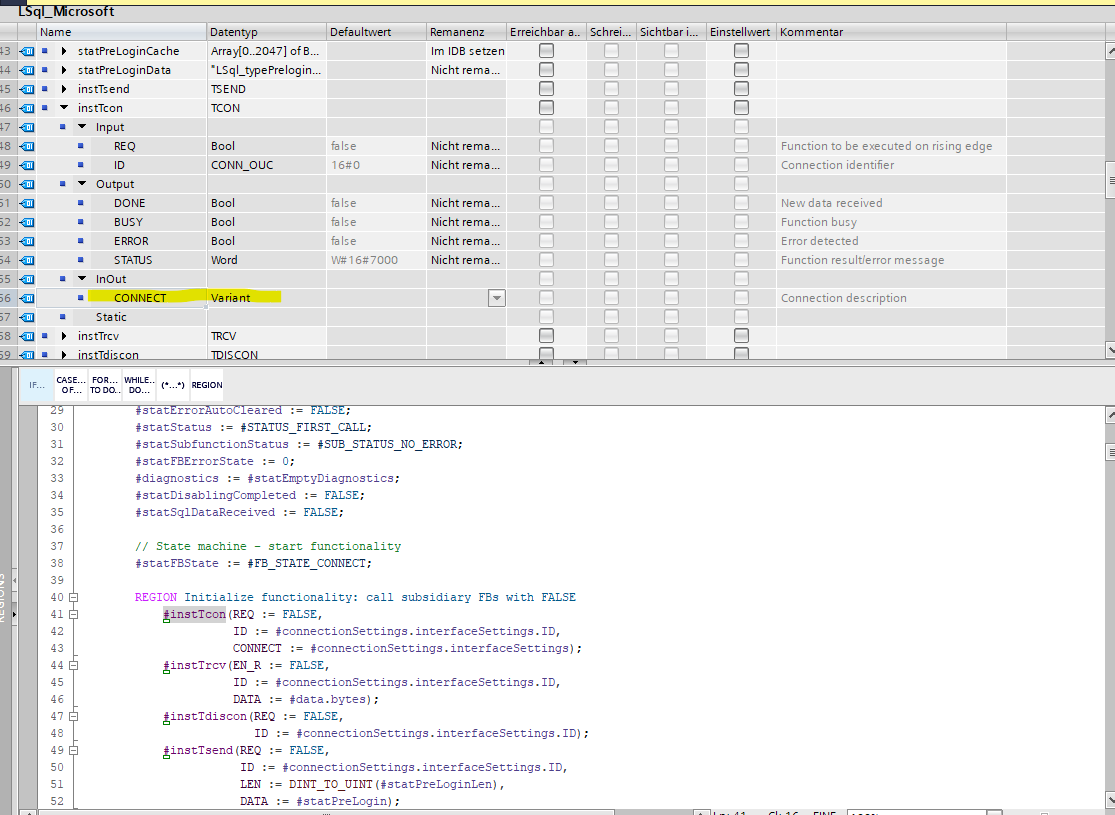Insert a FOR TO DO loop
This screenshot has width=1115, height=815.
pyautogui.click(x=103, y=384)
